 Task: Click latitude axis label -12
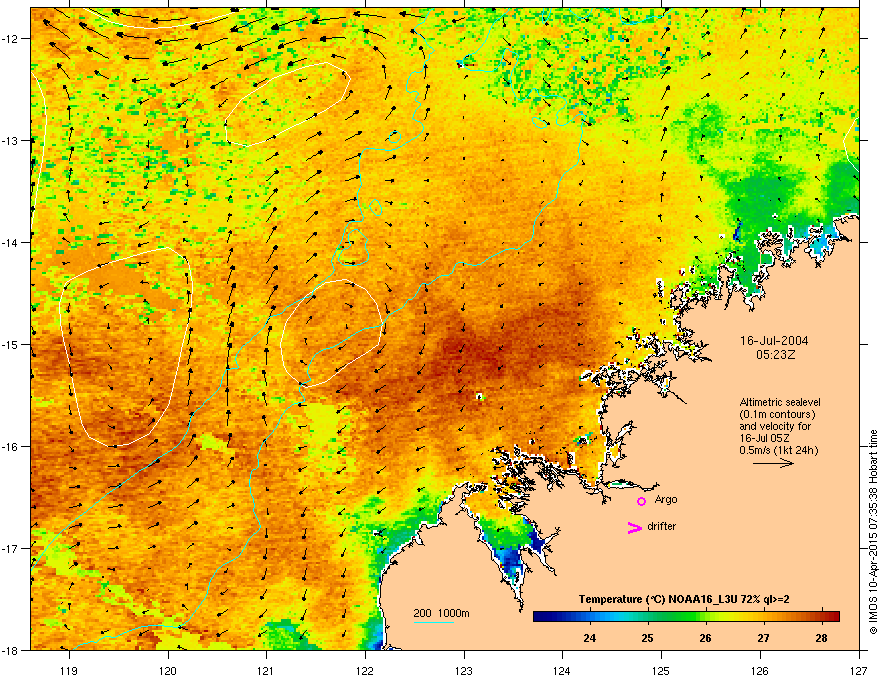tap(11, 39)
